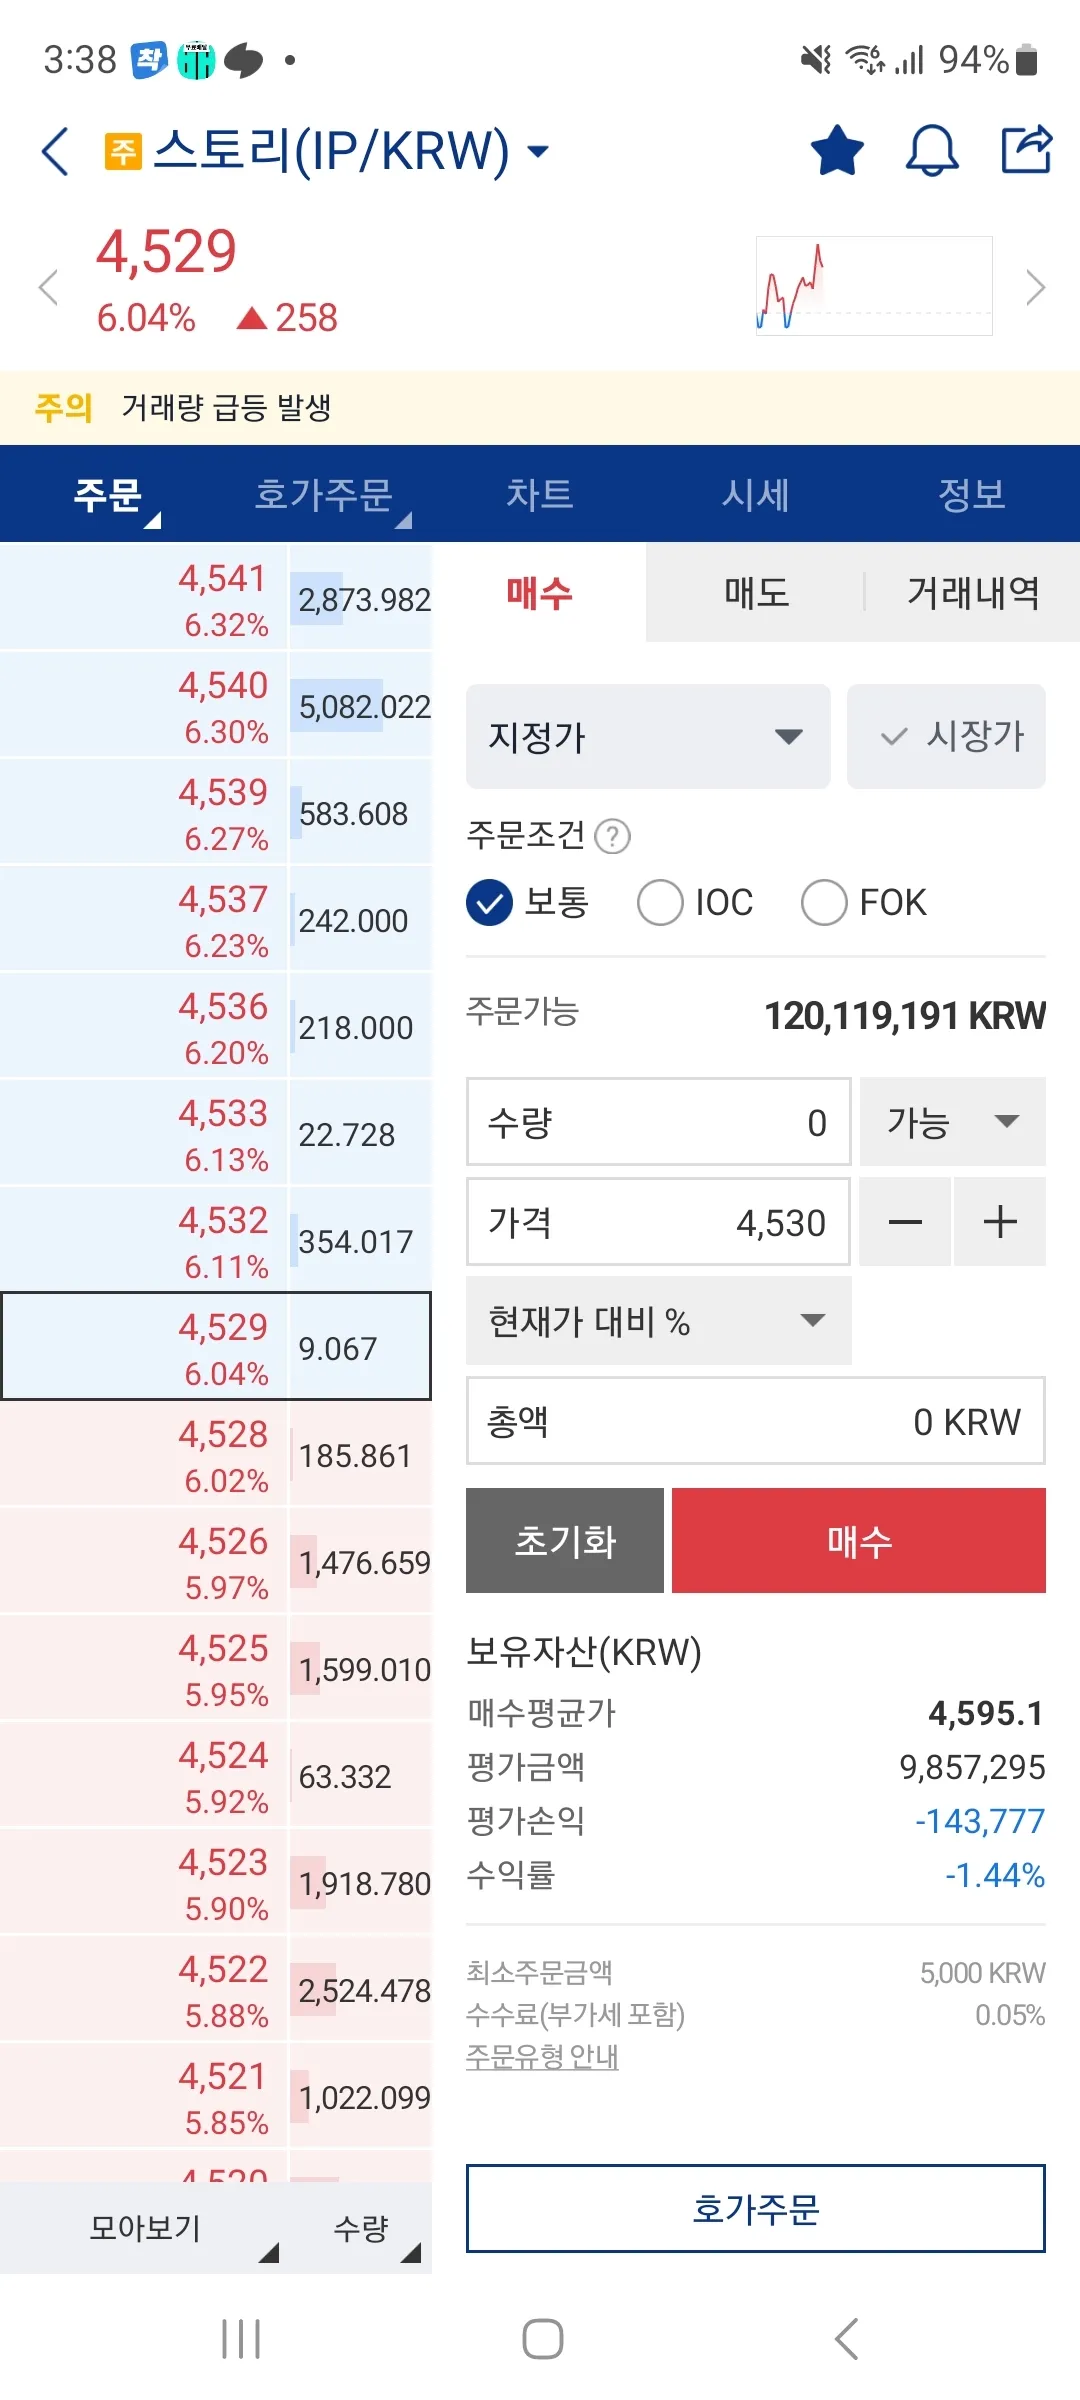
Task: Tap the share icon
Action: point(1026,150)
